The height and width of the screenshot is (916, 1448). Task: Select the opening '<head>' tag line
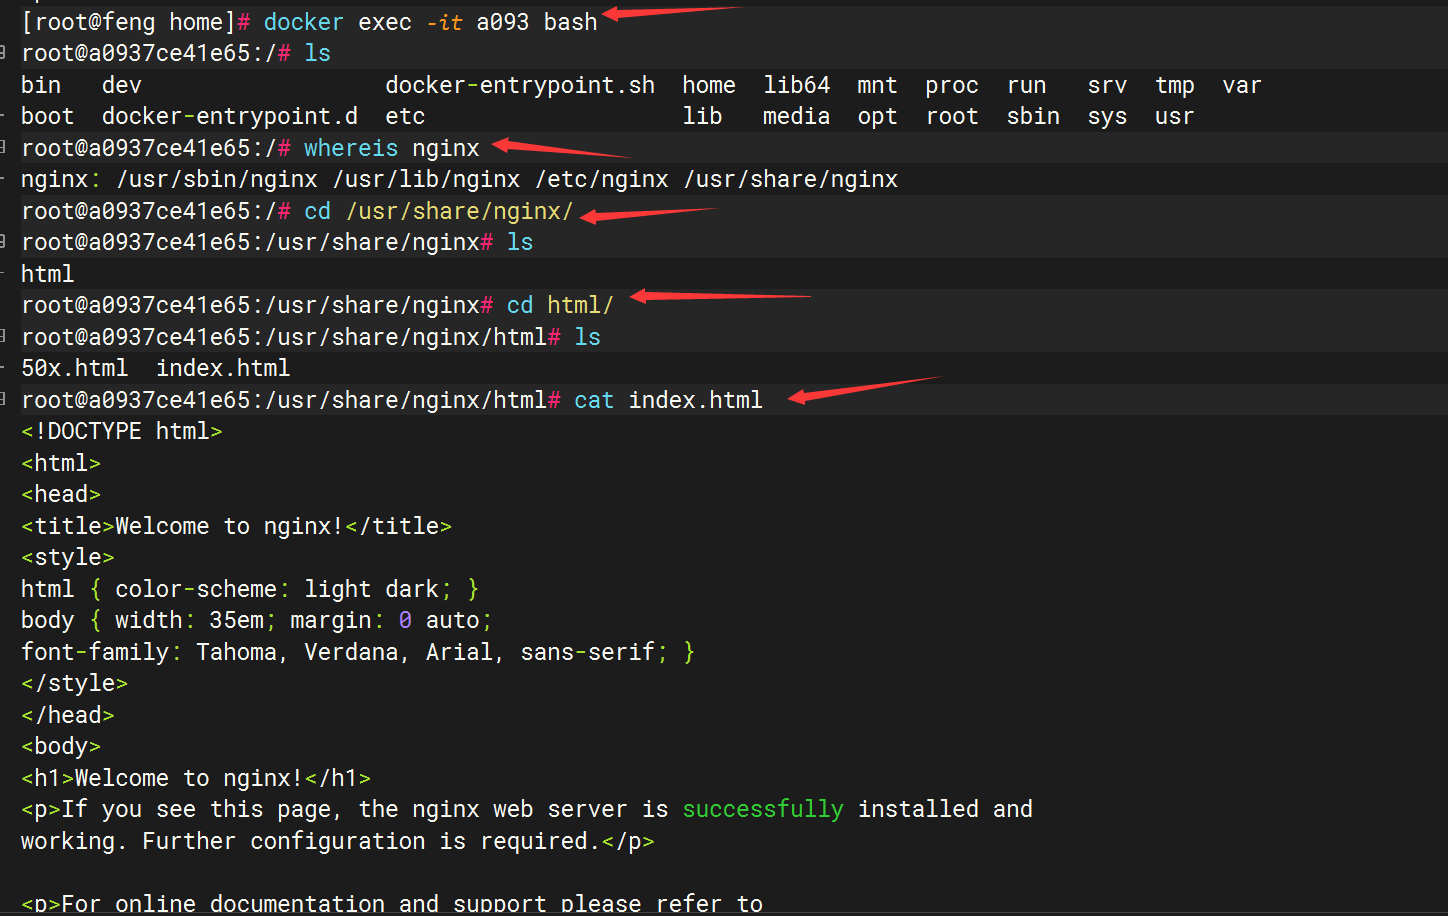[61, 494]
